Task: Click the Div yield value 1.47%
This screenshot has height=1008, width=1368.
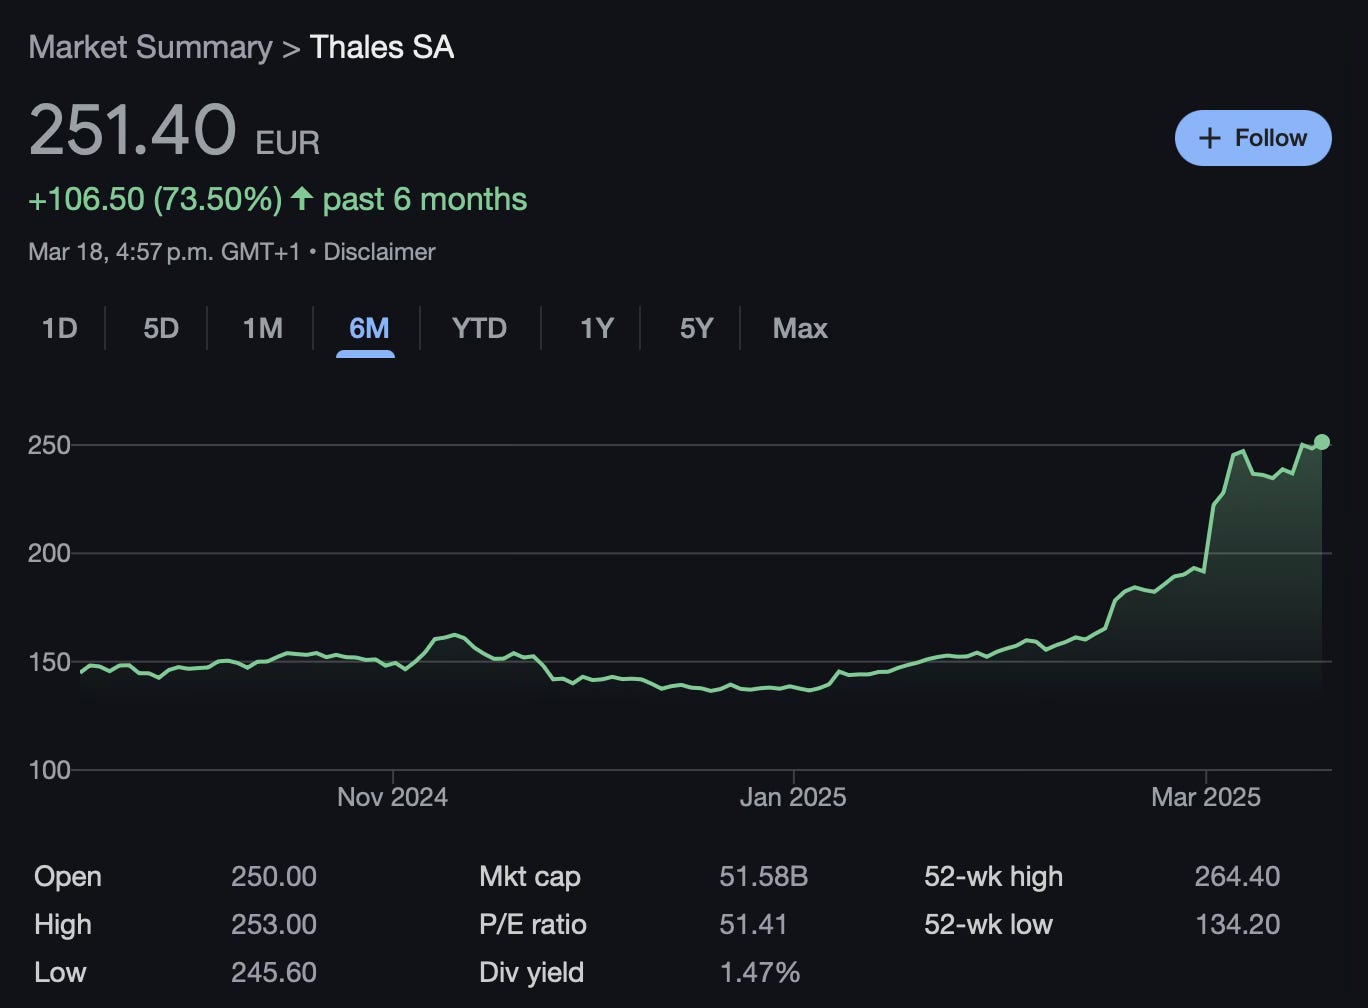Action: click(x=760, y=973)
